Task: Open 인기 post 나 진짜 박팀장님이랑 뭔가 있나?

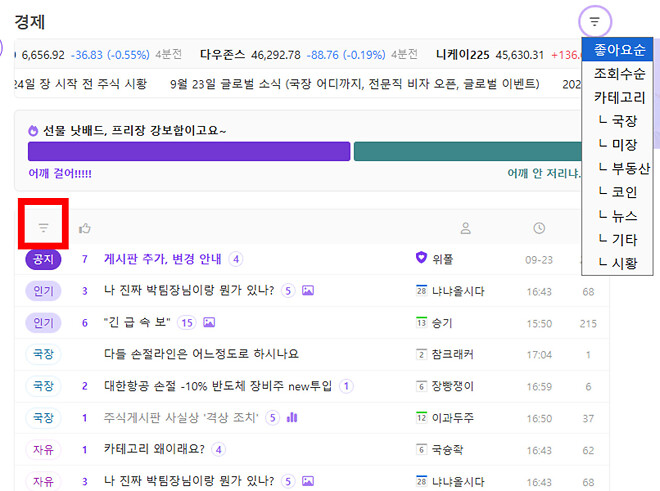Action: coord(189,290)
